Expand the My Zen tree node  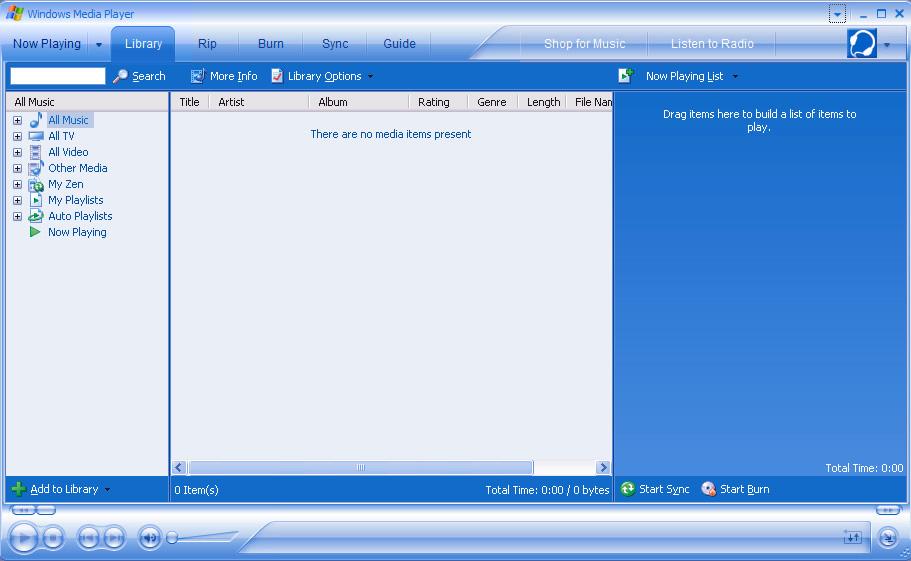[17, 184]
